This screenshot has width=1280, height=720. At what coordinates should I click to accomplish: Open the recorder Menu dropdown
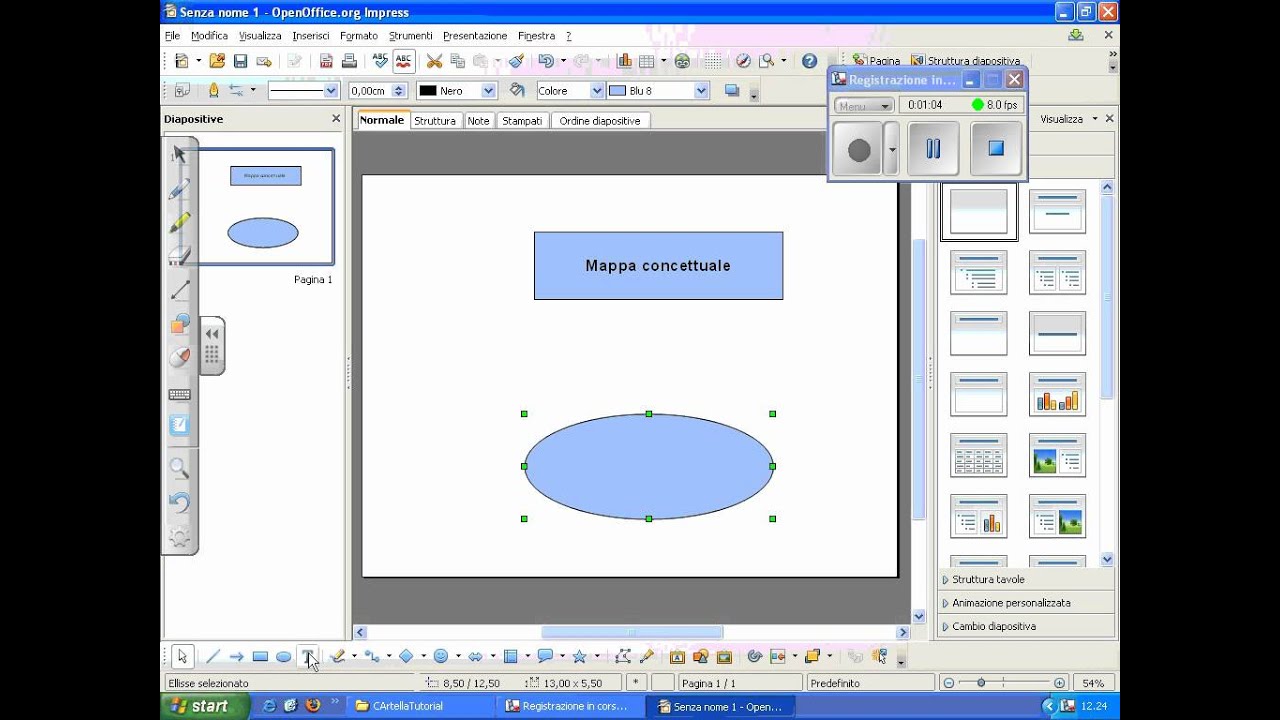point(864,105)
